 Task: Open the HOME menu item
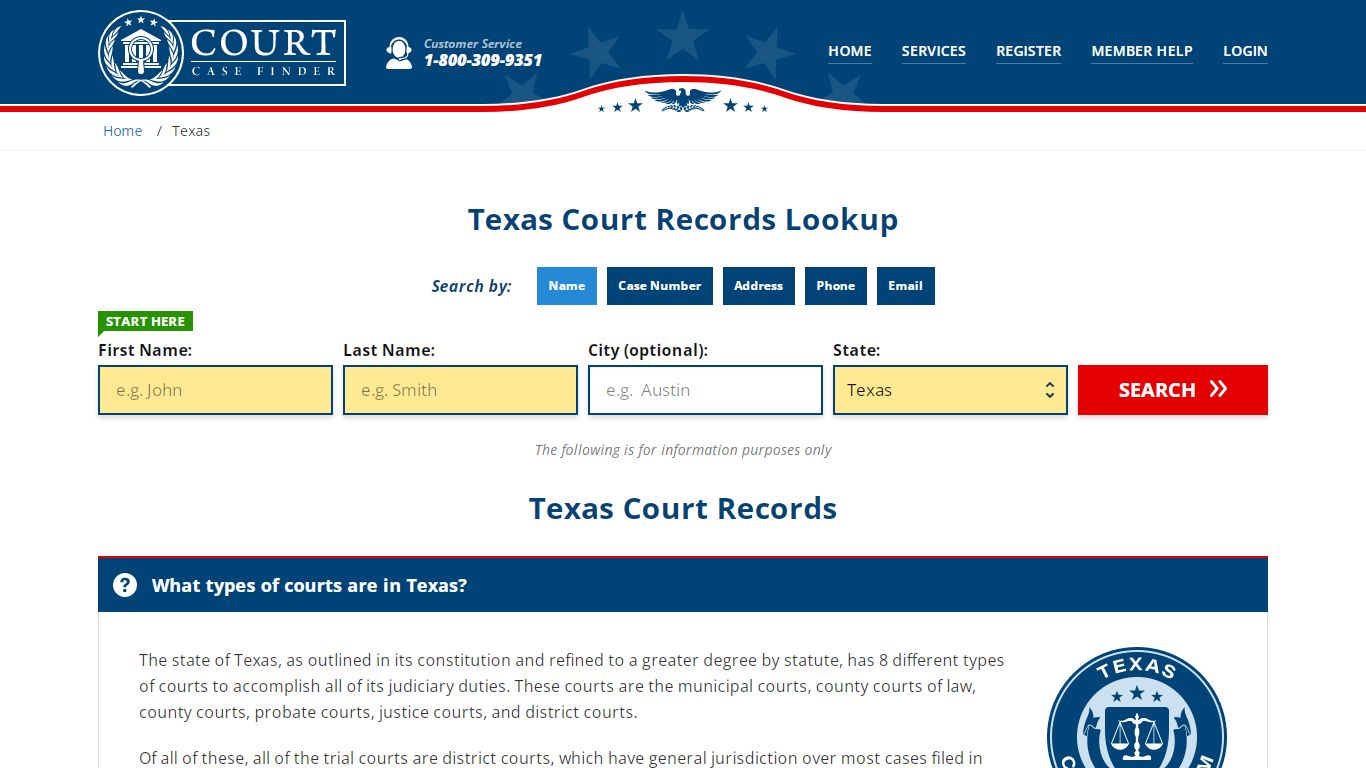pos(850,51)
